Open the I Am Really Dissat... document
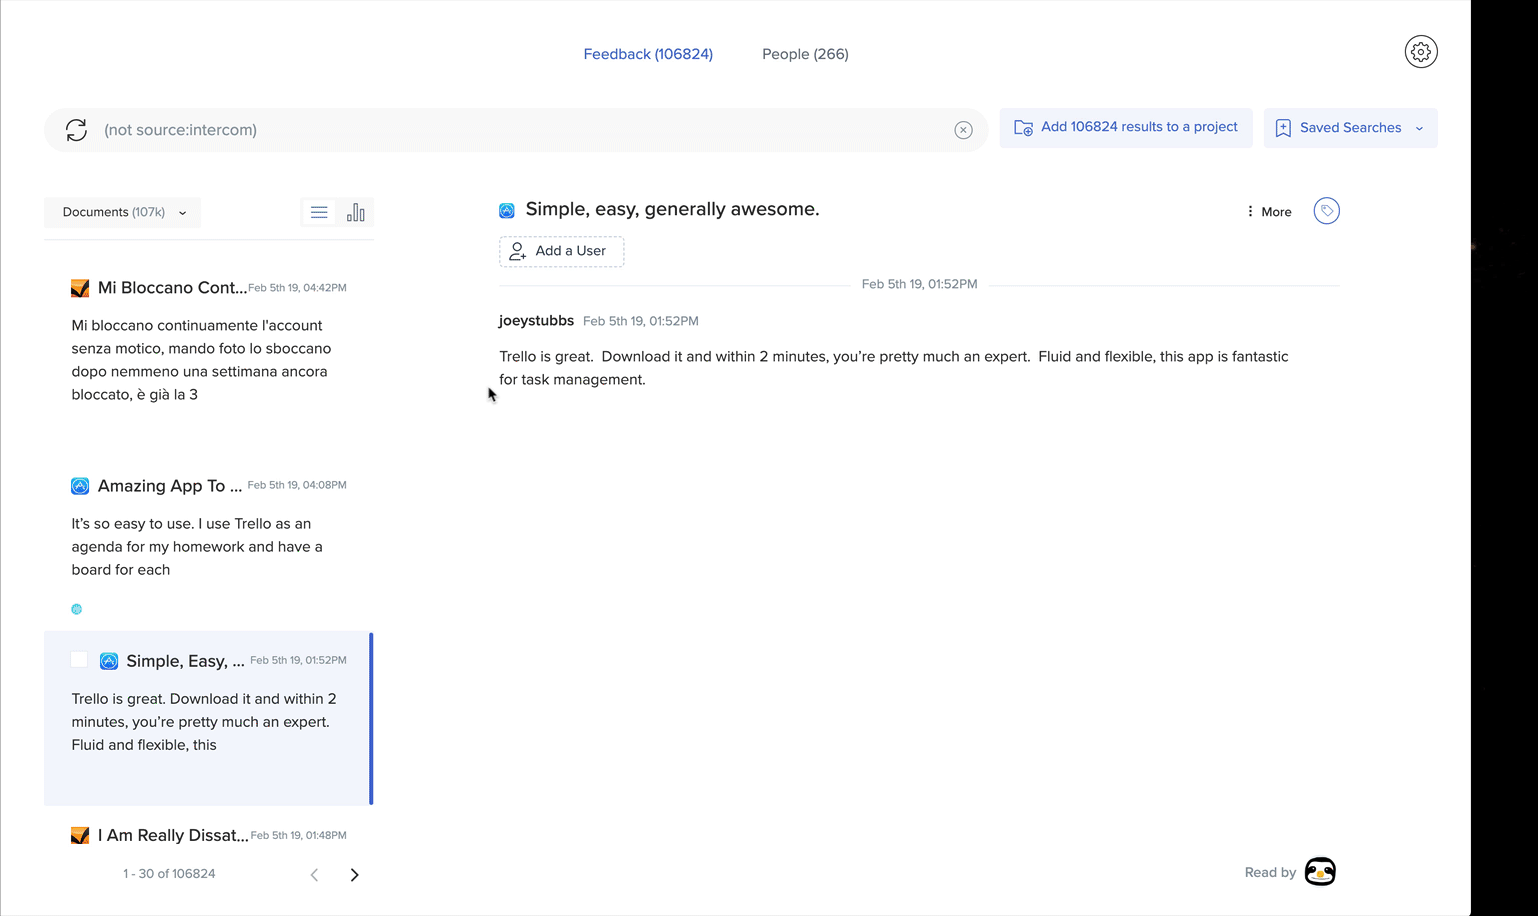1538x916 pixels. 173,836
